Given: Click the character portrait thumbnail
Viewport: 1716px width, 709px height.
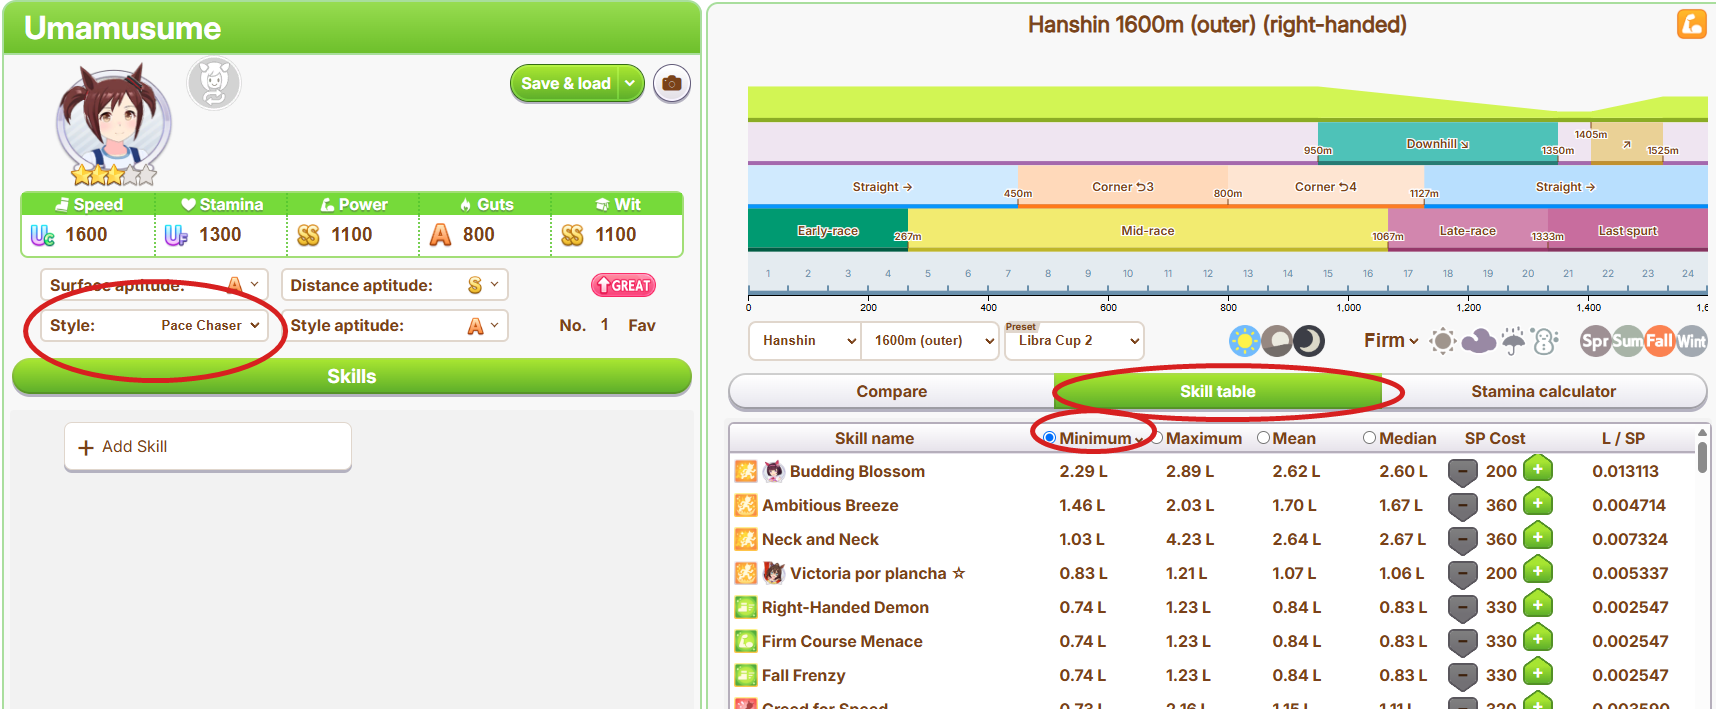Looking at the screenshot, I should coord(113,124).
